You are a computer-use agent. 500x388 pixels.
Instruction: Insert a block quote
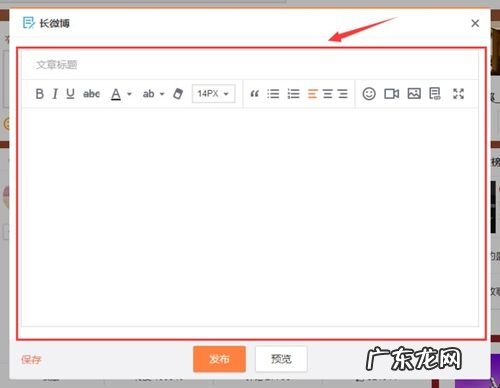coord(255,94)
